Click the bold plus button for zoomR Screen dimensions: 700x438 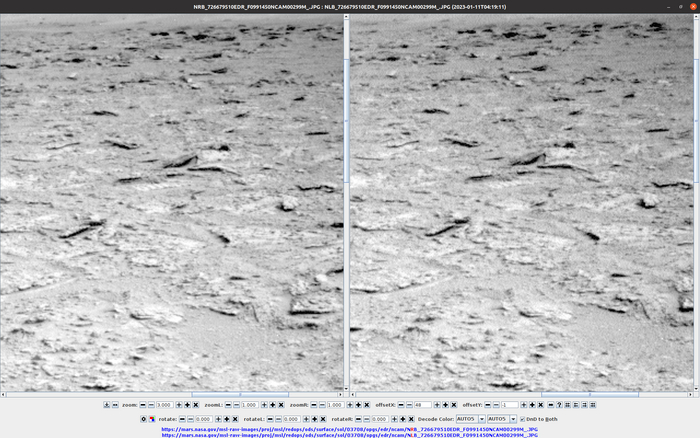click(x=358, y=405)
